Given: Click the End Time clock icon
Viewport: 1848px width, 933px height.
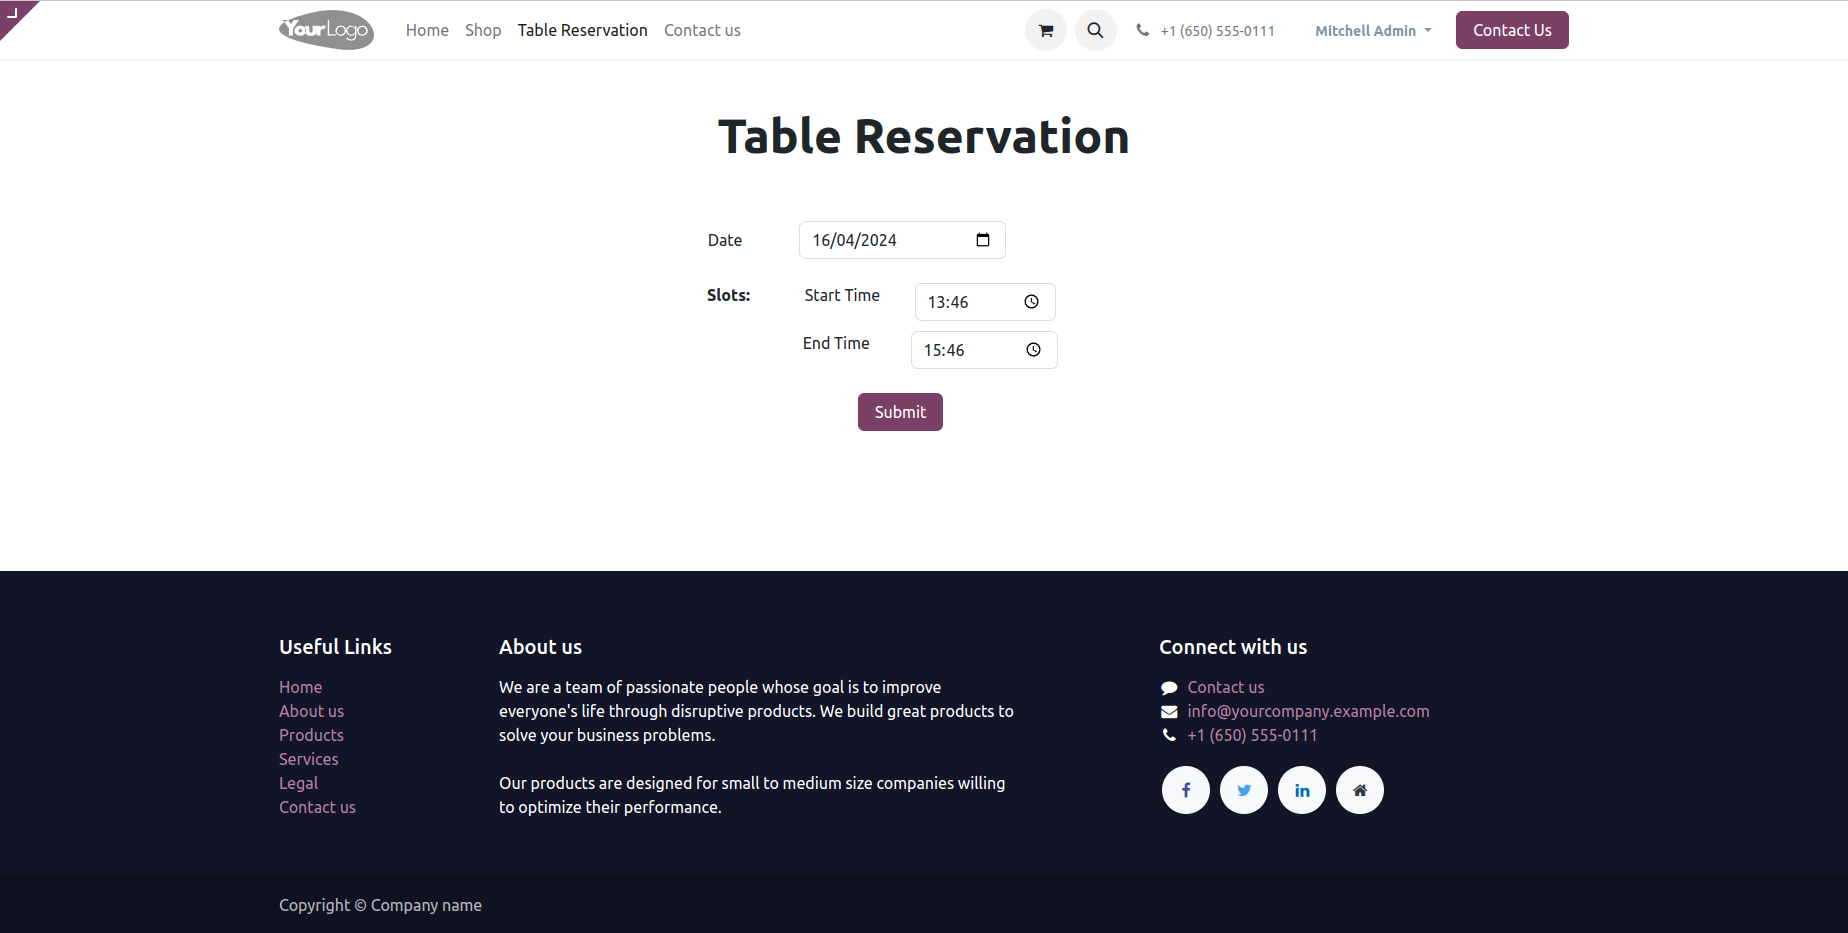Looking at the screenshot, I should tap(1034, 350).
